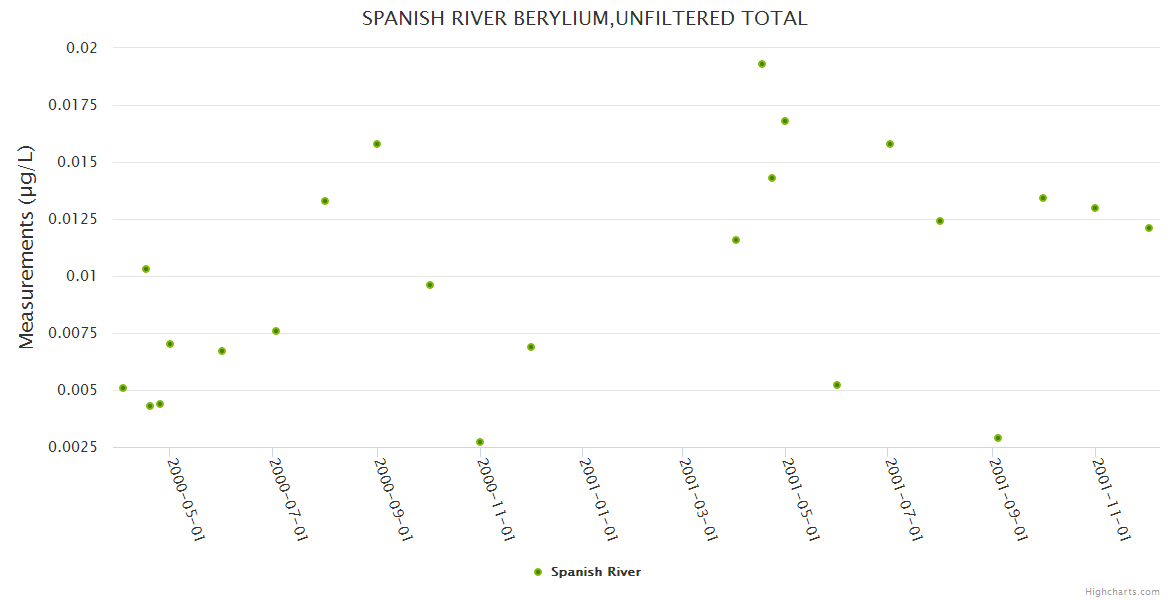Select the data point above 2000-07-01
Screen dimensions: 1170x600
[276, 331]
